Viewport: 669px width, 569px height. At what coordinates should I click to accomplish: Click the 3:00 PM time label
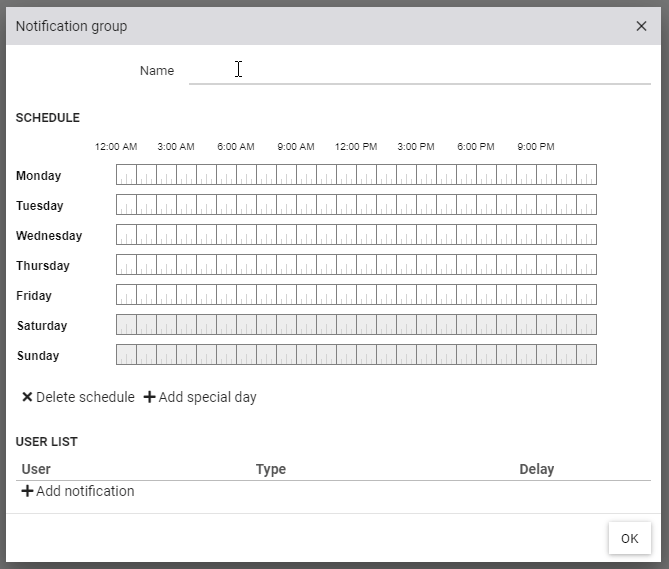click(x=416, y=147)
